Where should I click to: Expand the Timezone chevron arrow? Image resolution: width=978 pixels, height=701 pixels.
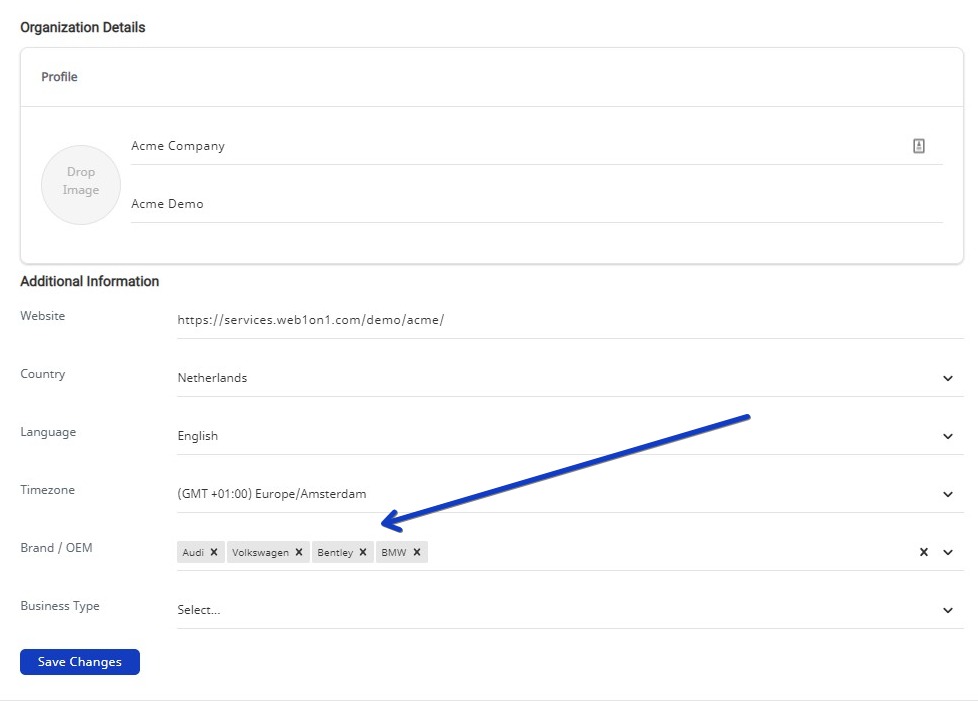pos(947,495)
